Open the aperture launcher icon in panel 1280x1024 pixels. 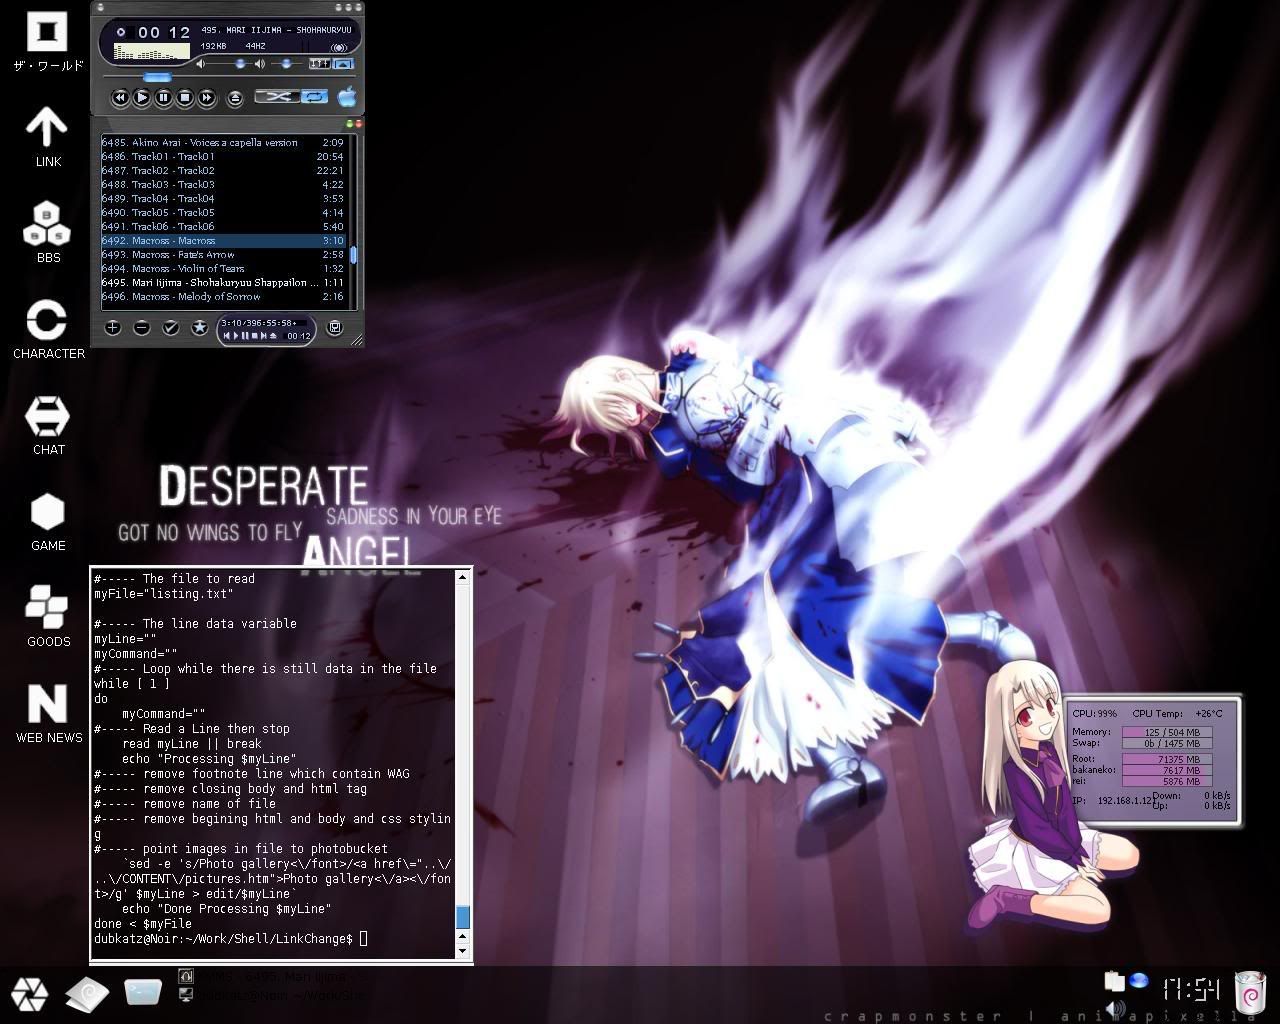coord(29,994)
